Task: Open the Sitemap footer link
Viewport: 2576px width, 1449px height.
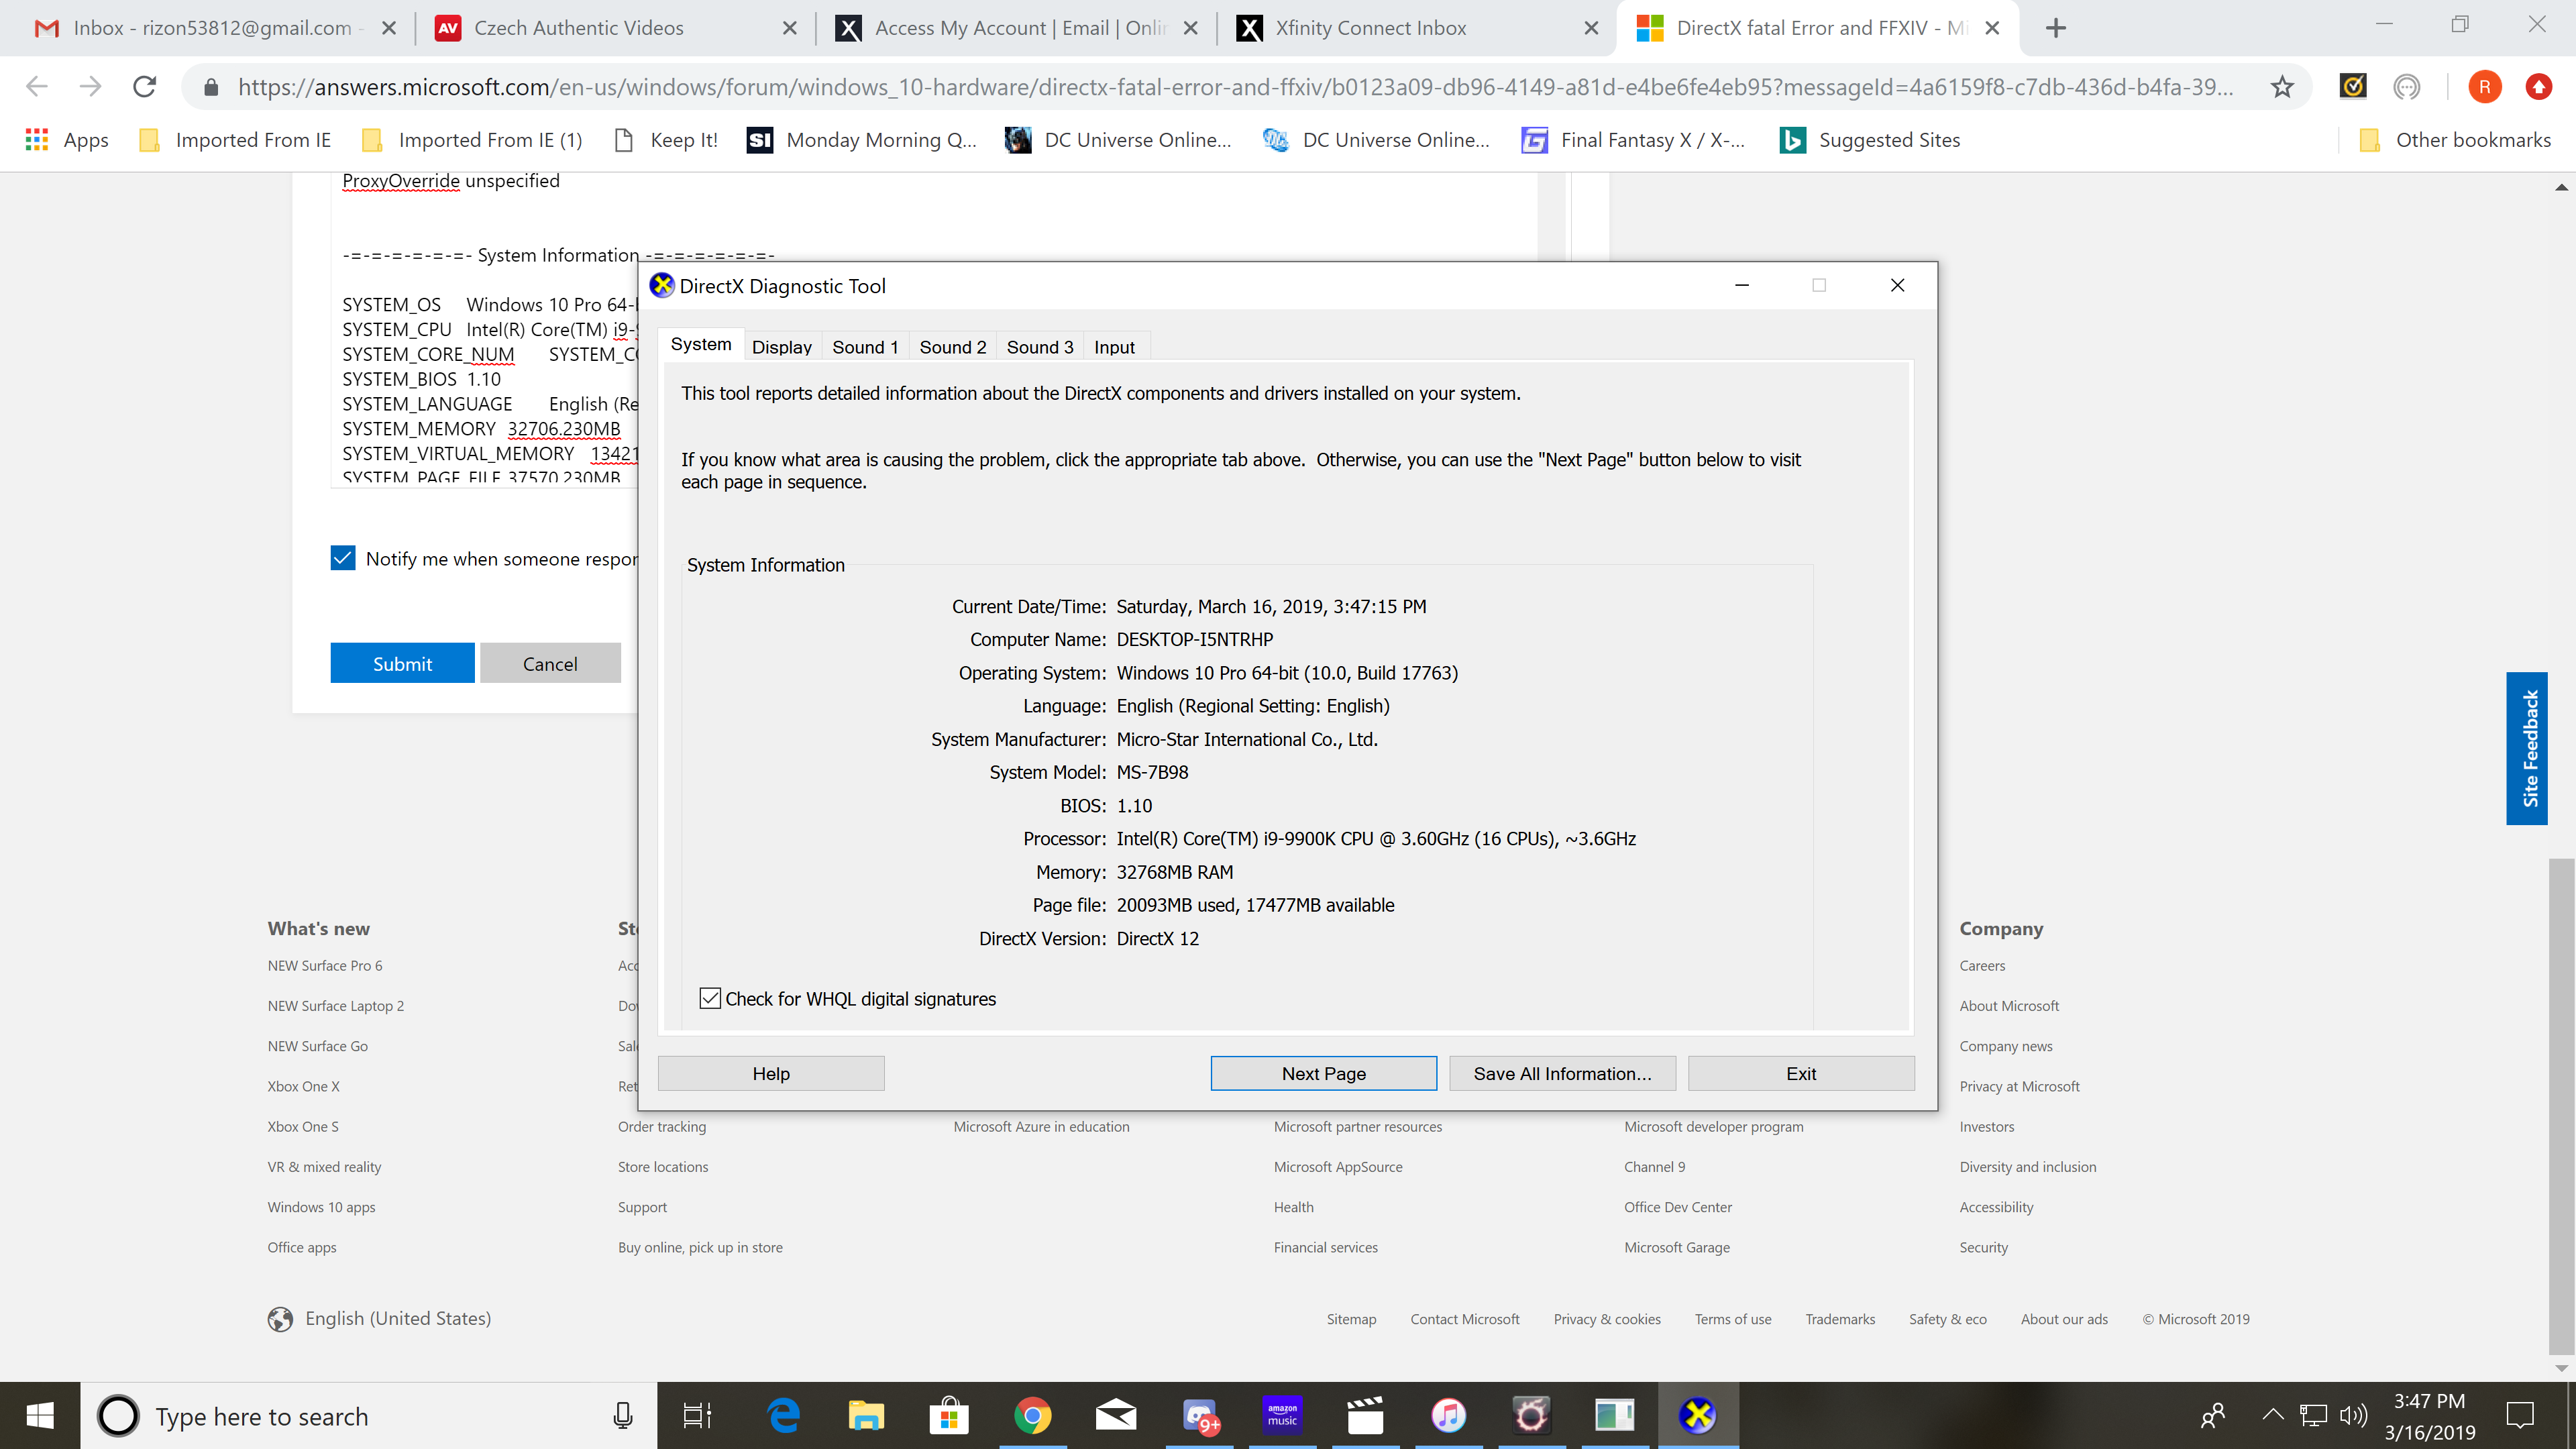Action: pos(1351,1319)
